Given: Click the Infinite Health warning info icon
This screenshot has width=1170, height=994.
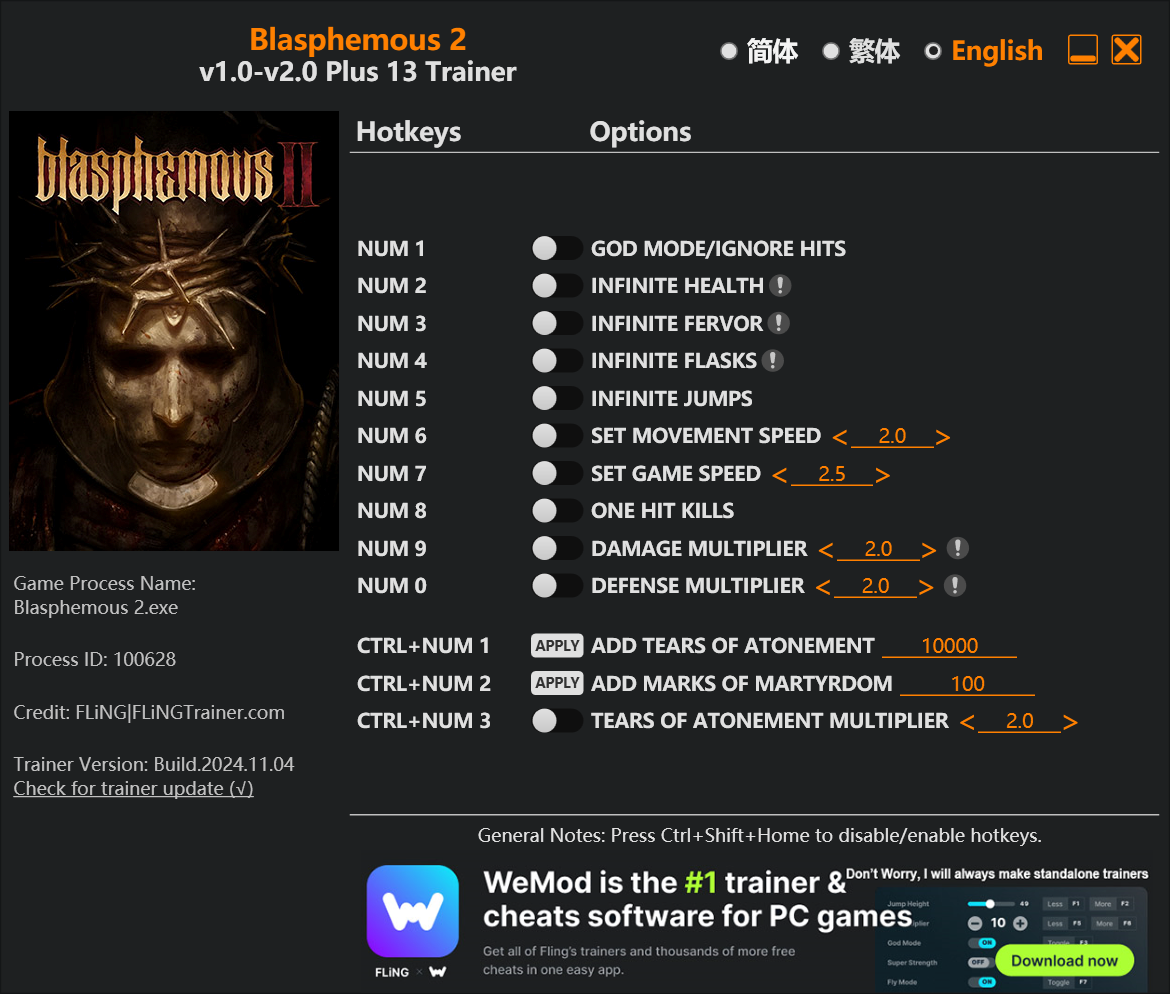Looking at the screenshot, I should pos(780,285).
